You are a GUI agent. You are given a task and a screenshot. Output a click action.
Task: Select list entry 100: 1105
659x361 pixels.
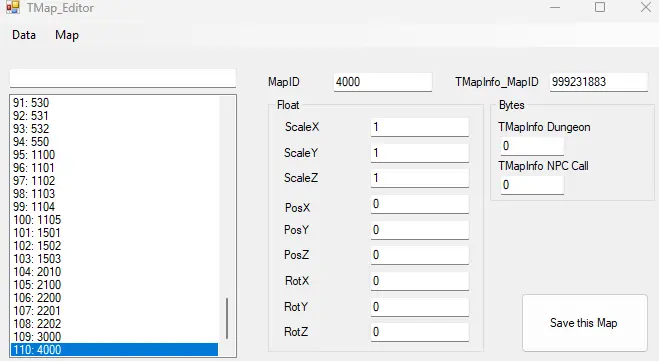114,220
